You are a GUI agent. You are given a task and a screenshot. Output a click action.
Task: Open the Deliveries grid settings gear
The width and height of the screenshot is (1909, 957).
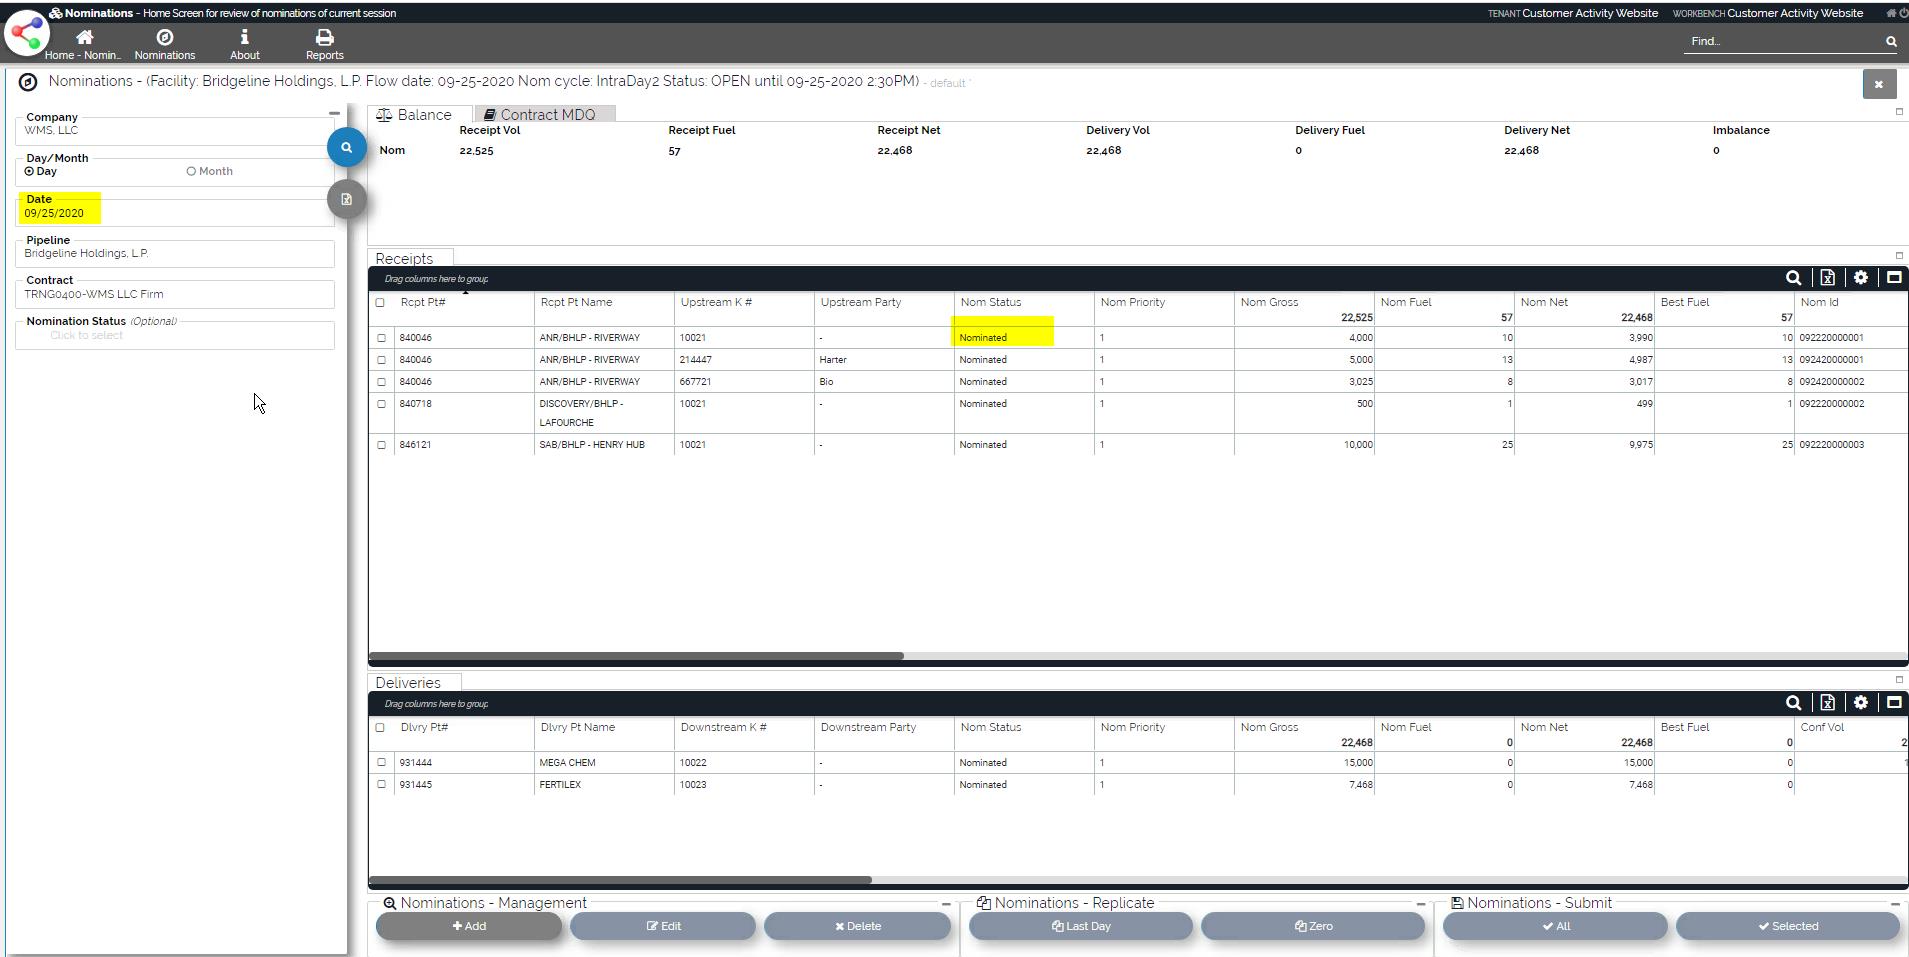pyautogui.click(x=1860, y=703)
